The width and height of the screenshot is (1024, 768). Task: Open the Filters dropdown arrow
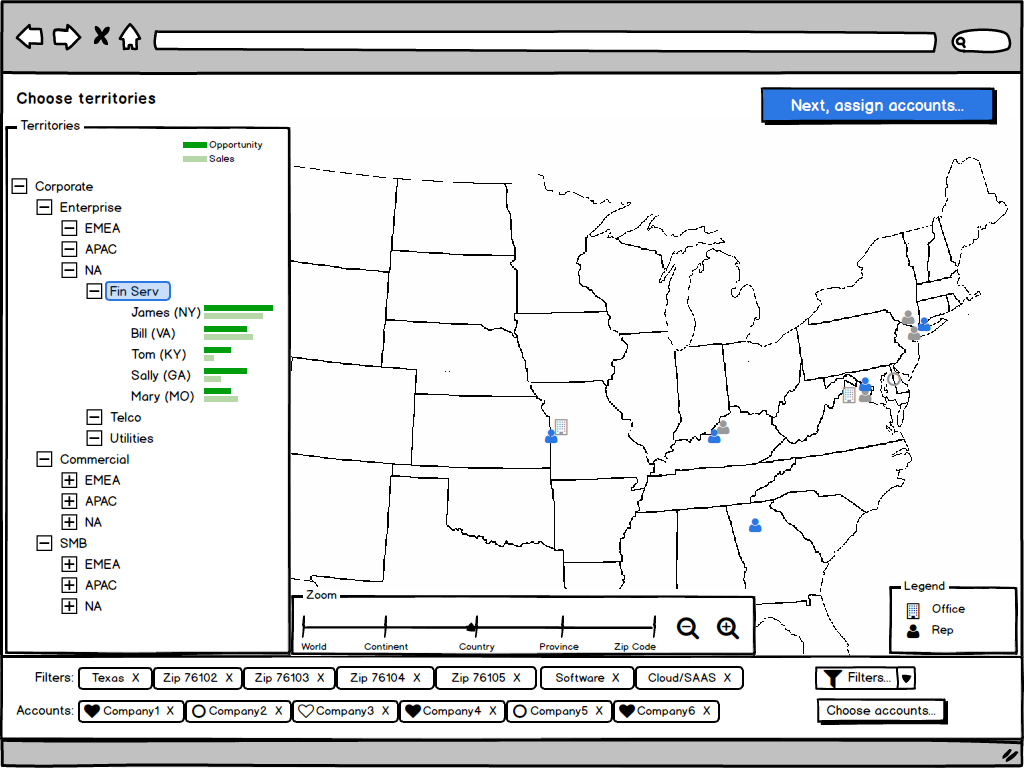[905, 677]
